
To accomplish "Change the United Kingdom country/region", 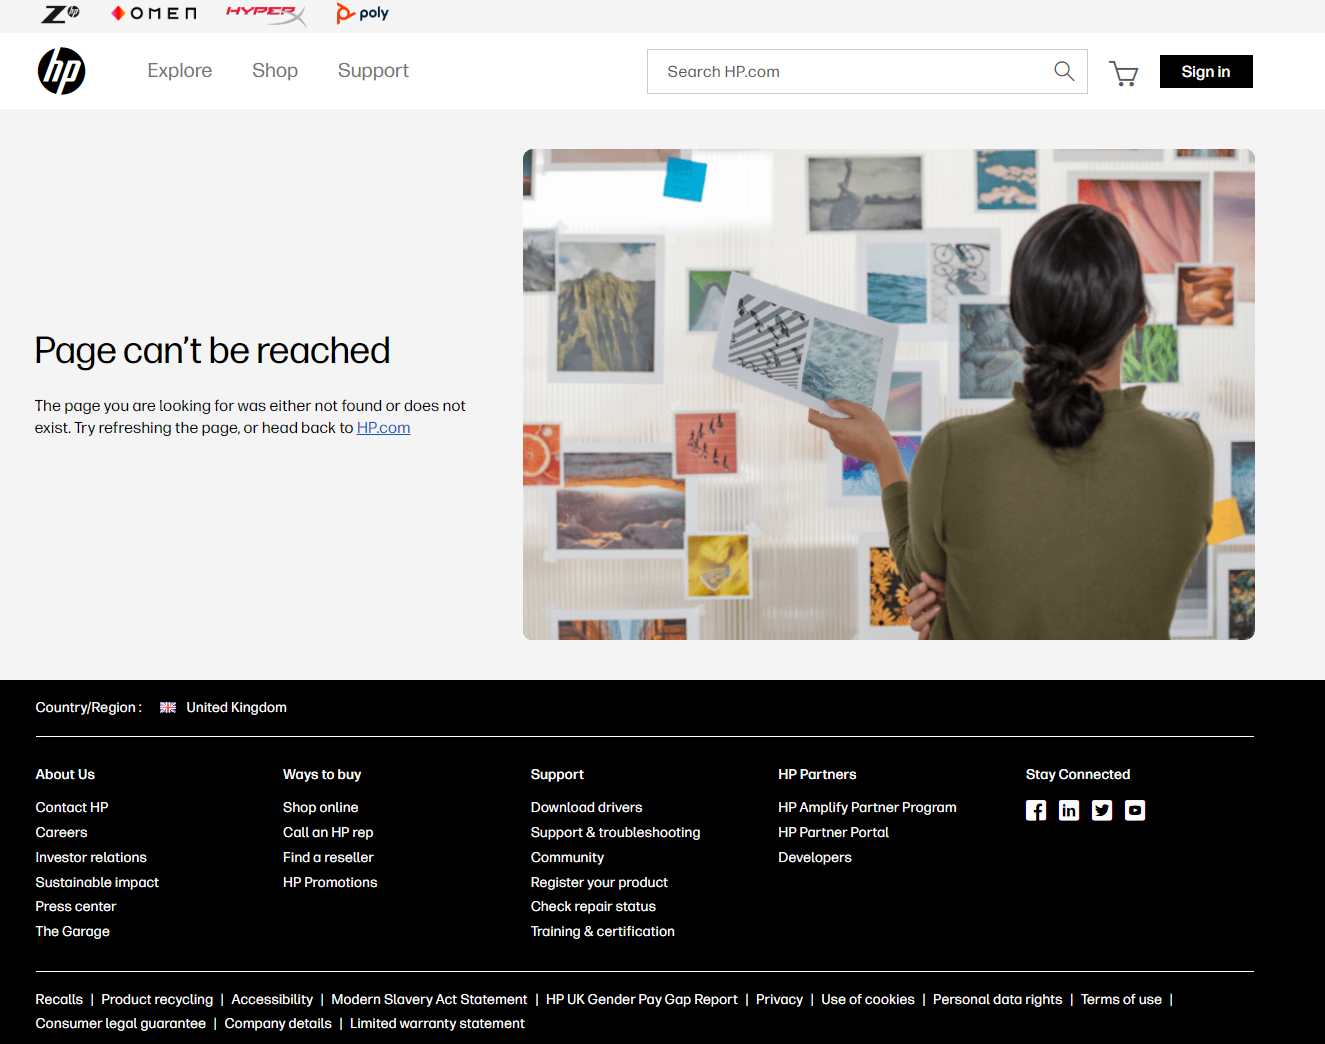I will (x=236, y=707).
